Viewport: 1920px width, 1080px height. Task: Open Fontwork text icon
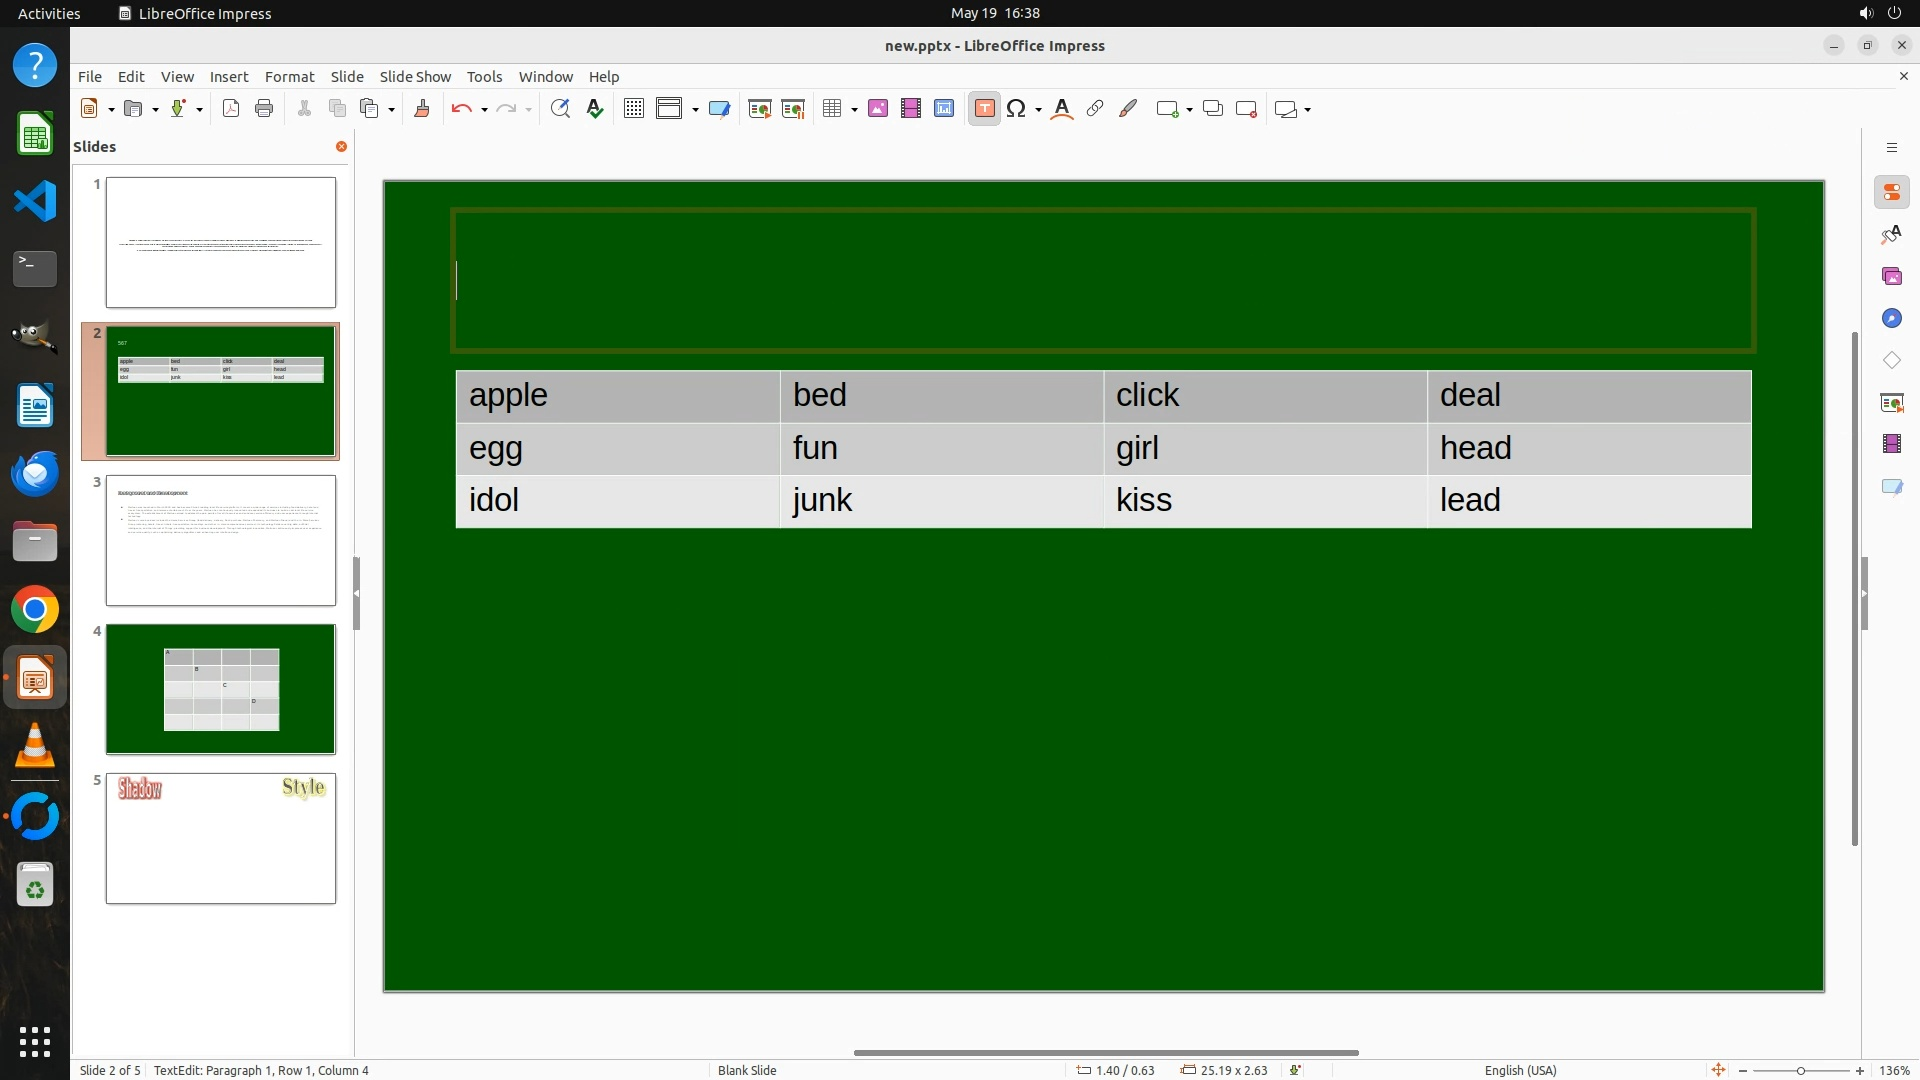click(1062, 109)
